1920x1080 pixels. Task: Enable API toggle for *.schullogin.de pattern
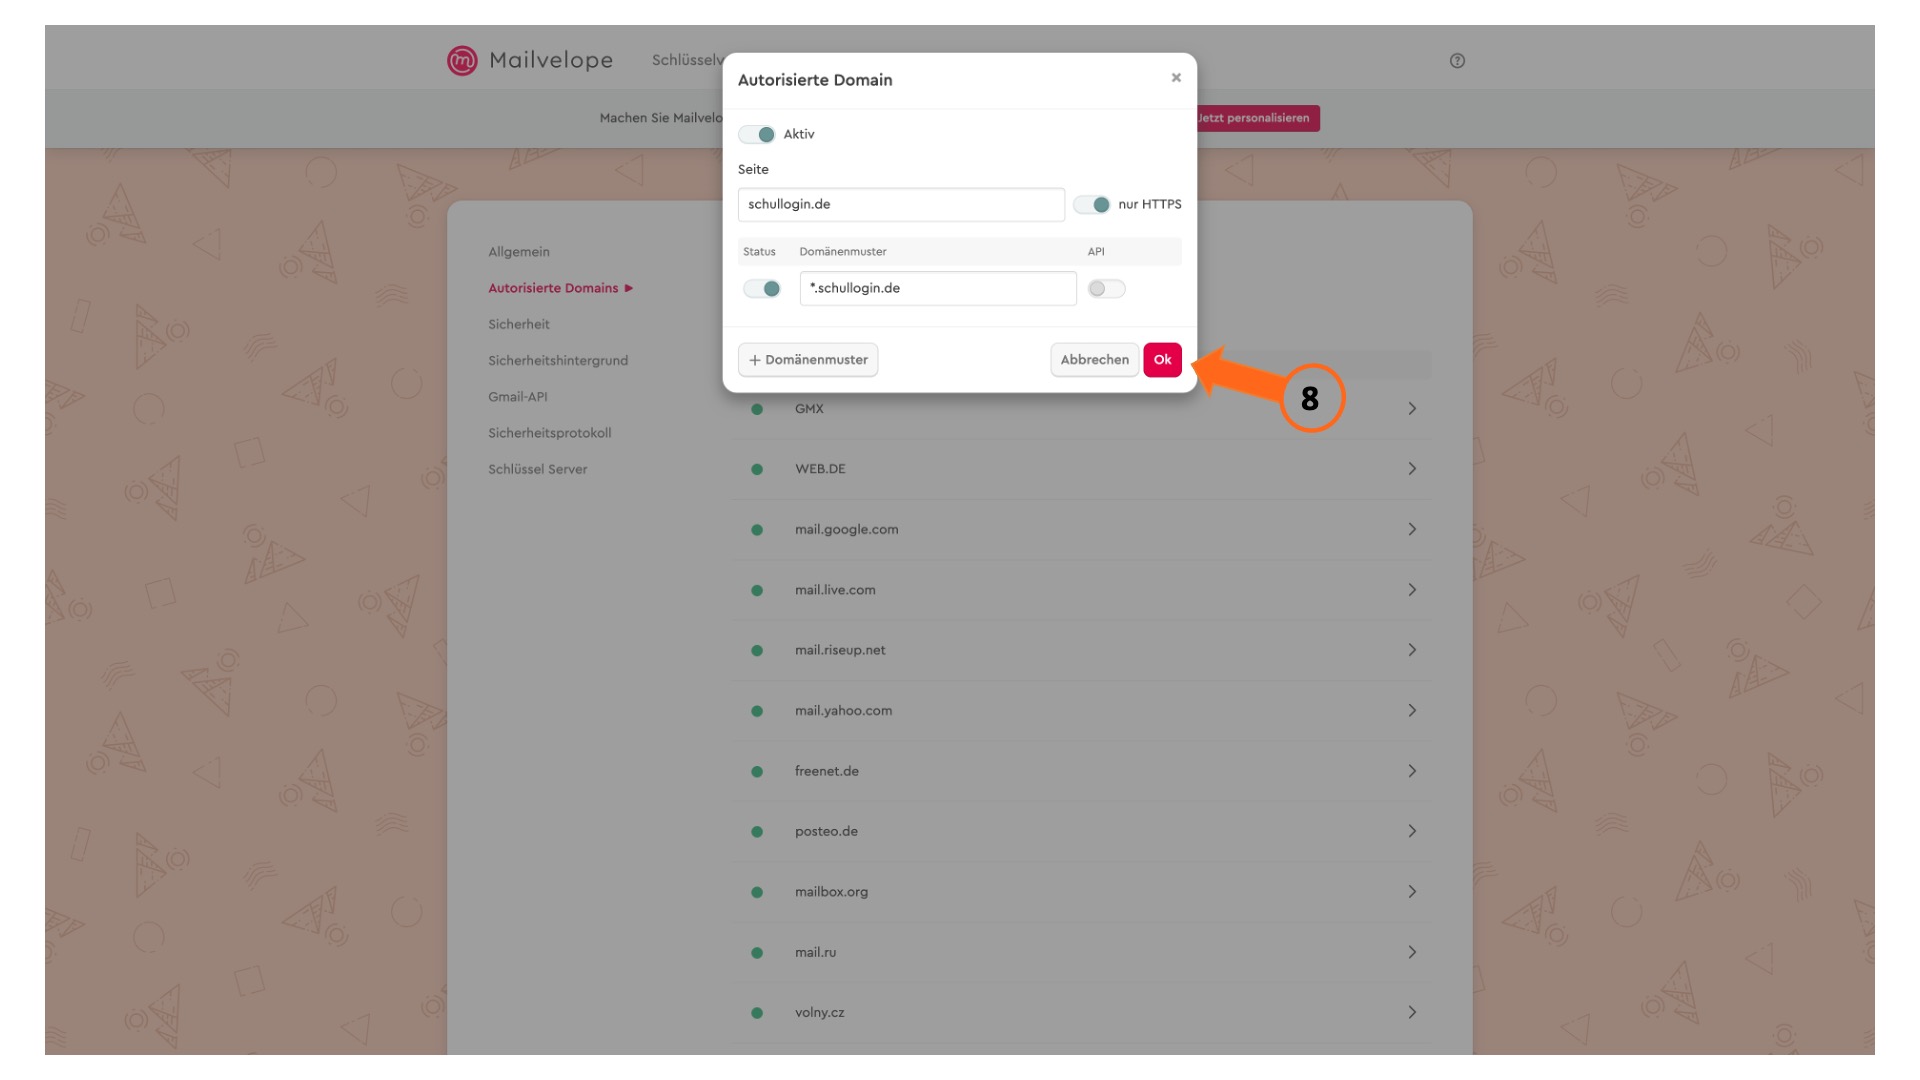1106,289
